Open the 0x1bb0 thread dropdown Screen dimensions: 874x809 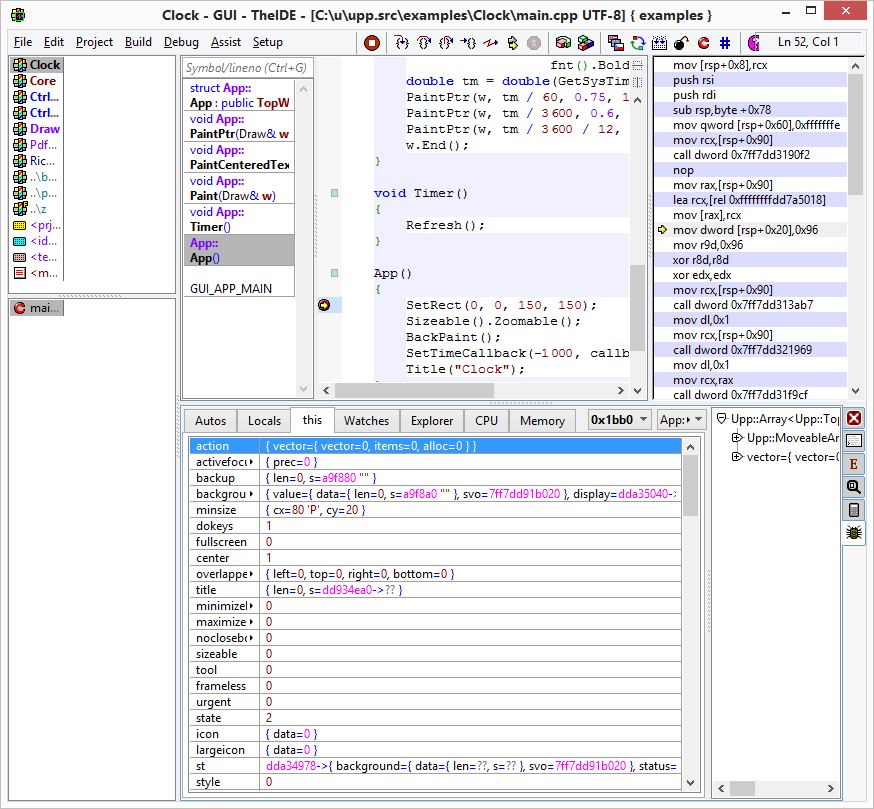pyautogui.click(x=619, y=421)
